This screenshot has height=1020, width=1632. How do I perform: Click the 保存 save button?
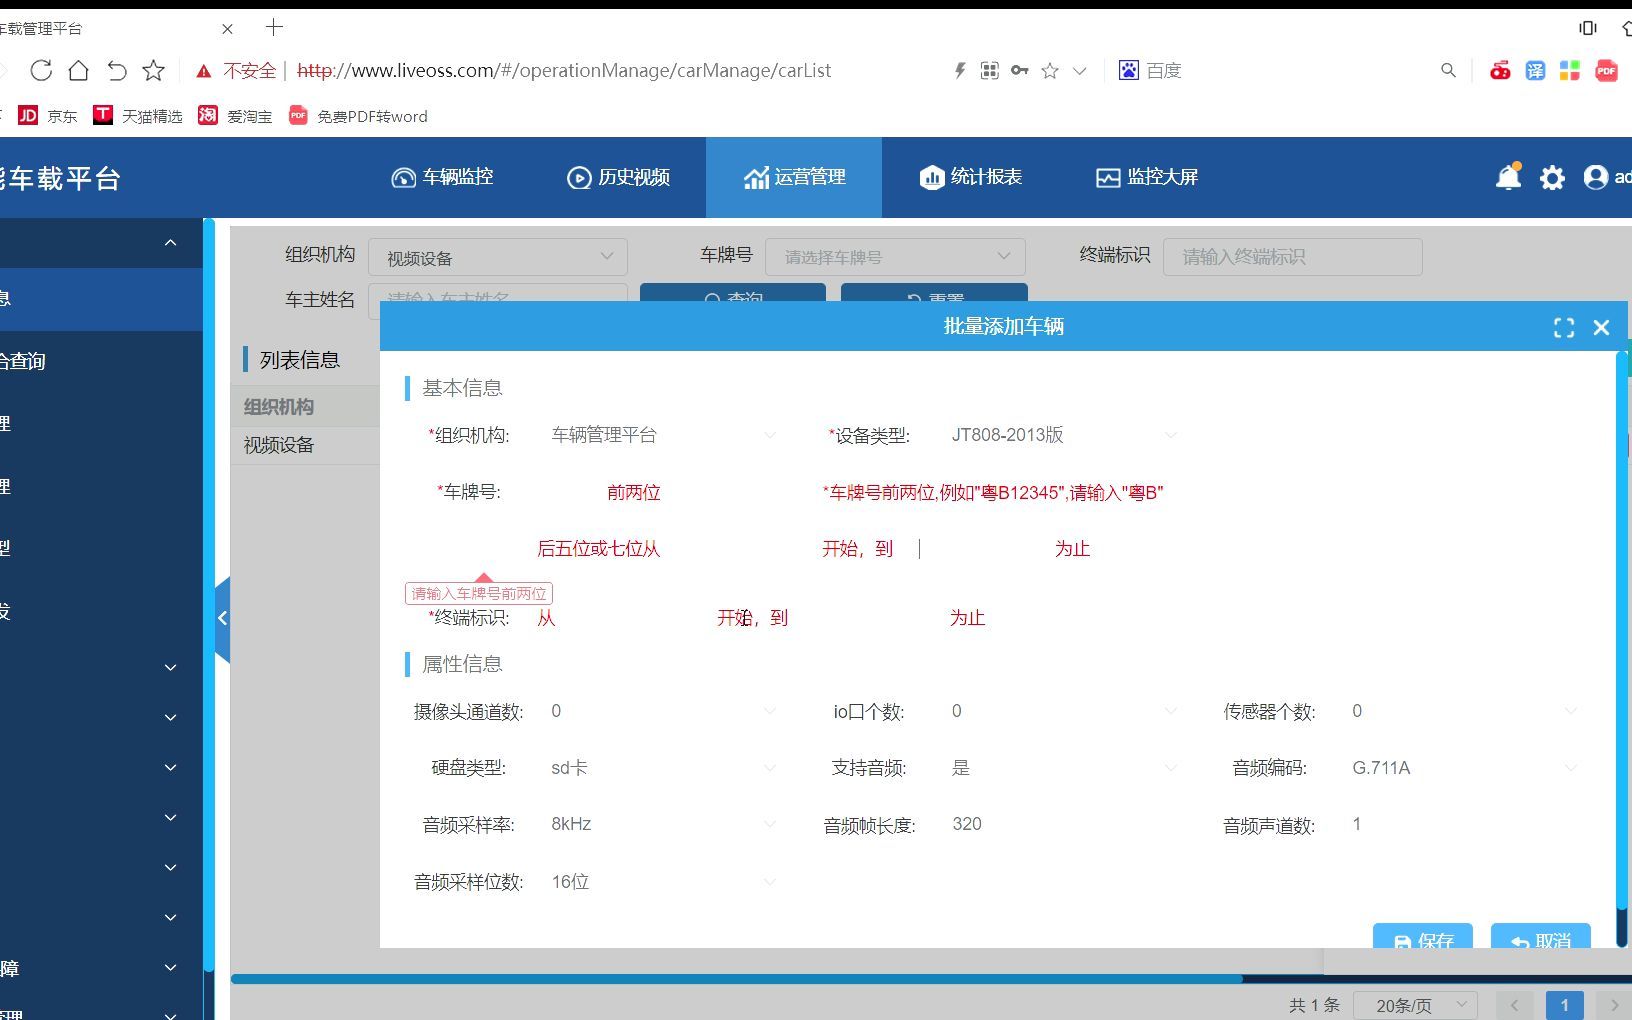click(x=1422, y=938)
